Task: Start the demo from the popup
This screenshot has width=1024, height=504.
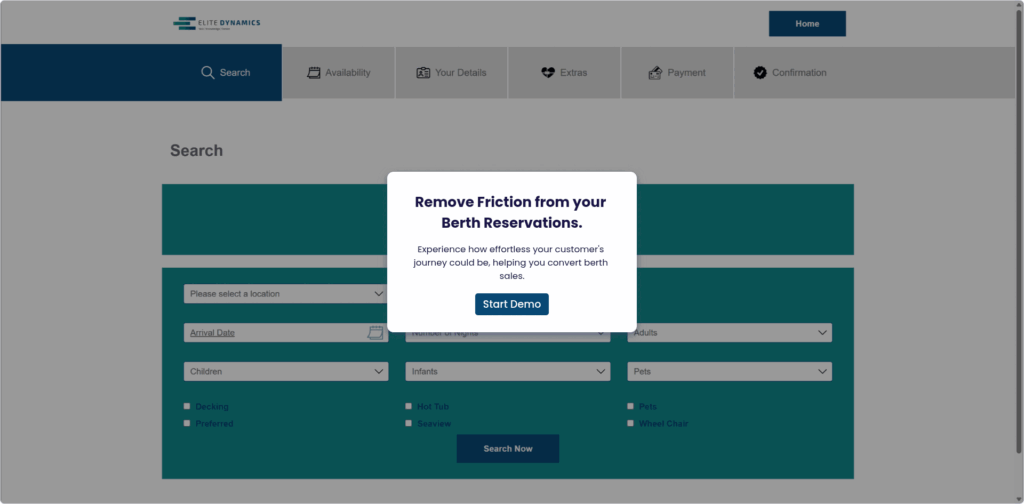Action: tap(512, 304)
